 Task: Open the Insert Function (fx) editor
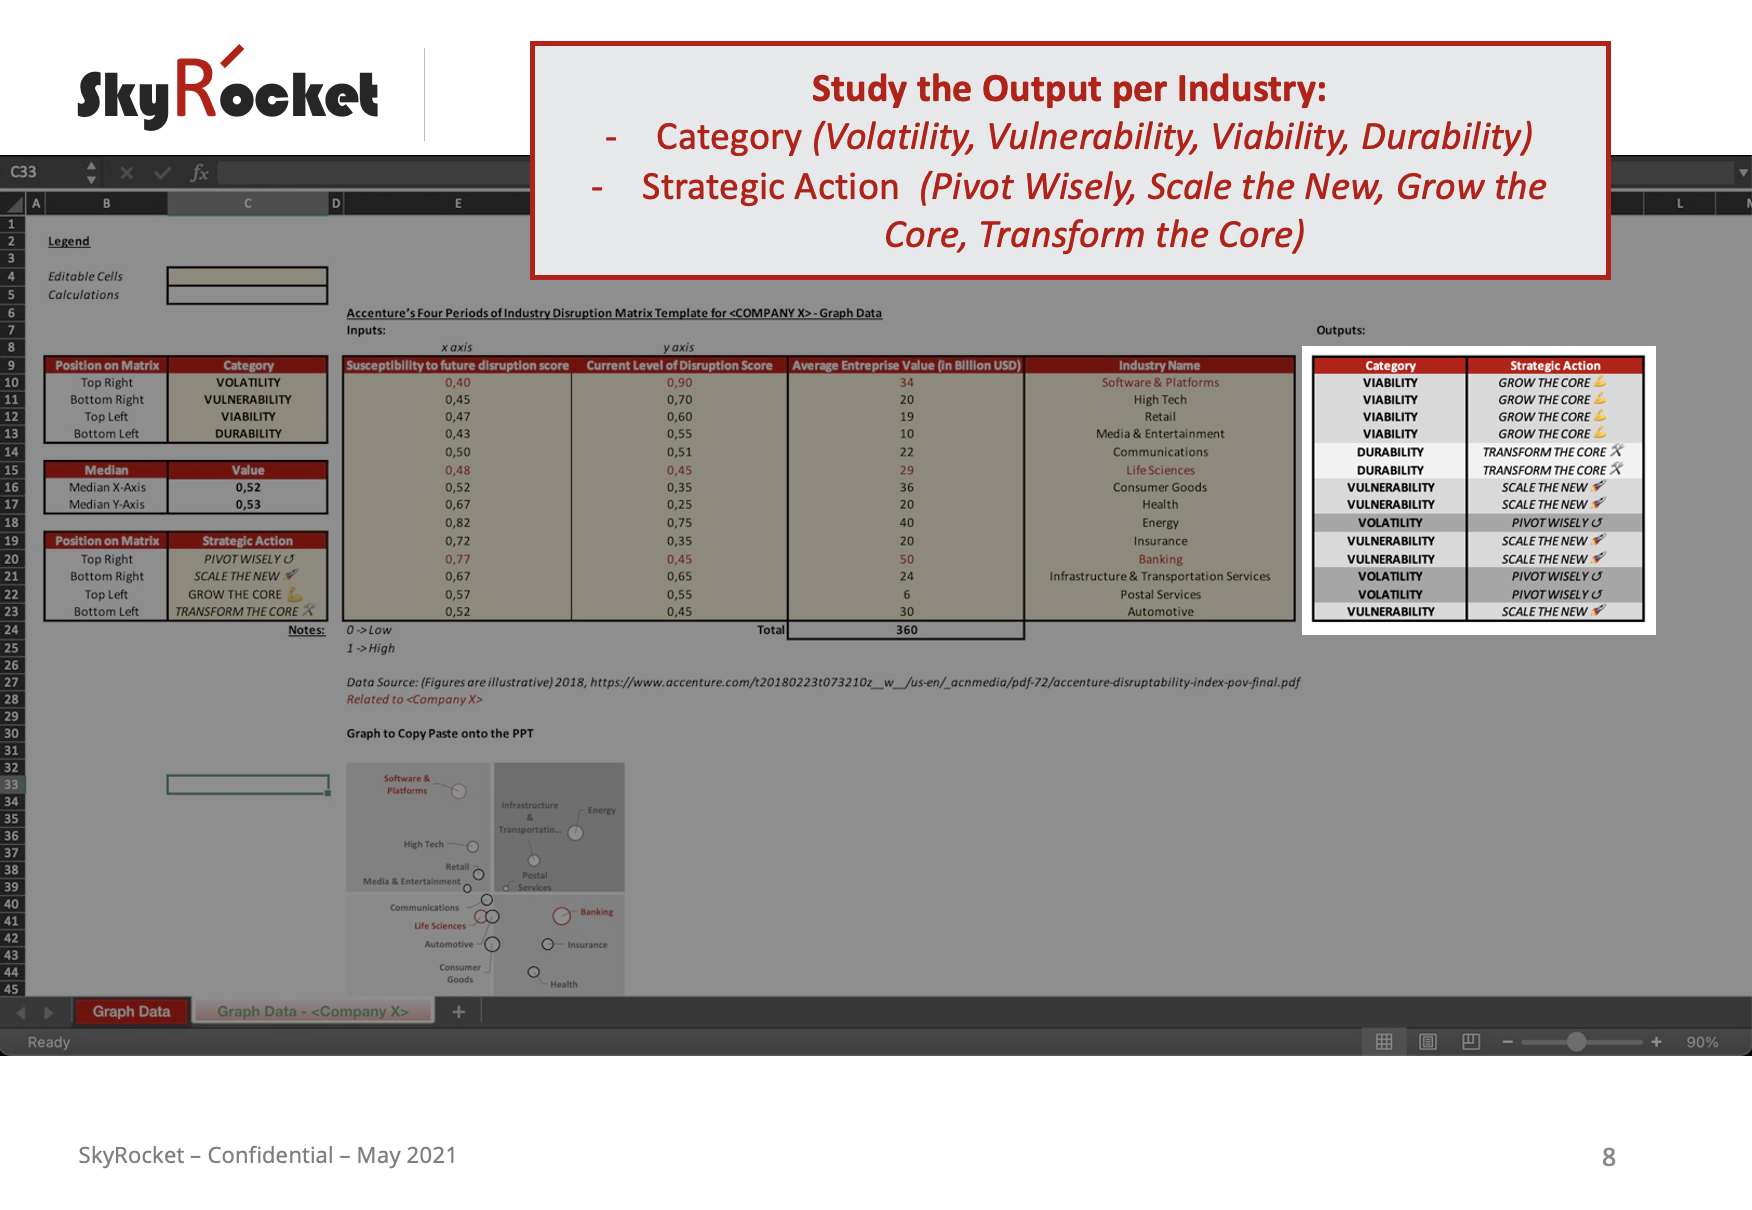pyautogui.click(x=198, y=172)
